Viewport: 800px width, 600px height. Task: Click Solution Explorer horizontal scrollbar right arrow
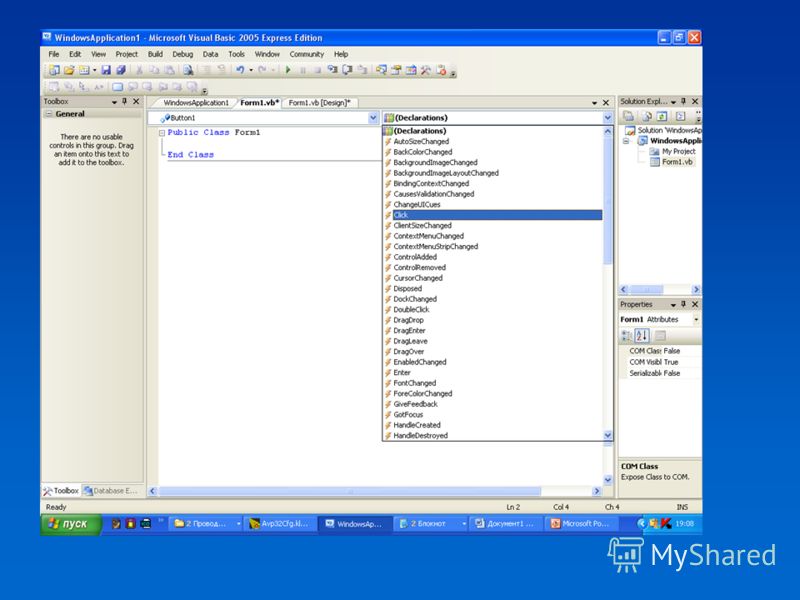[696, 289]
